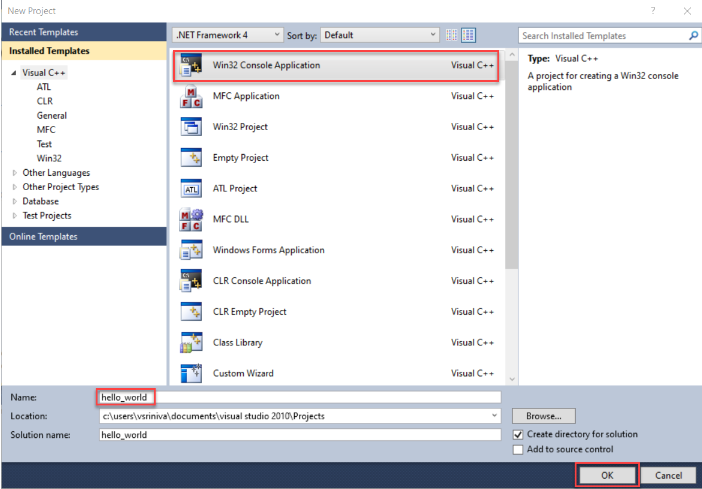Select Test under Visual C++

[x=44, y=144]
